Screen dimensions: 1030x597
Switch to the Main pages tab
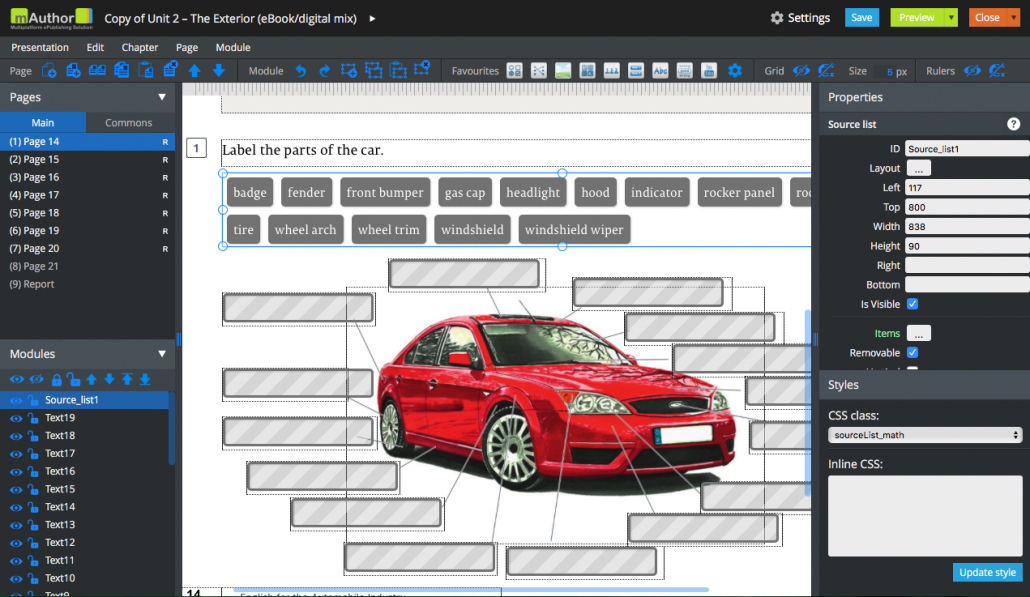tap(43, 123)
